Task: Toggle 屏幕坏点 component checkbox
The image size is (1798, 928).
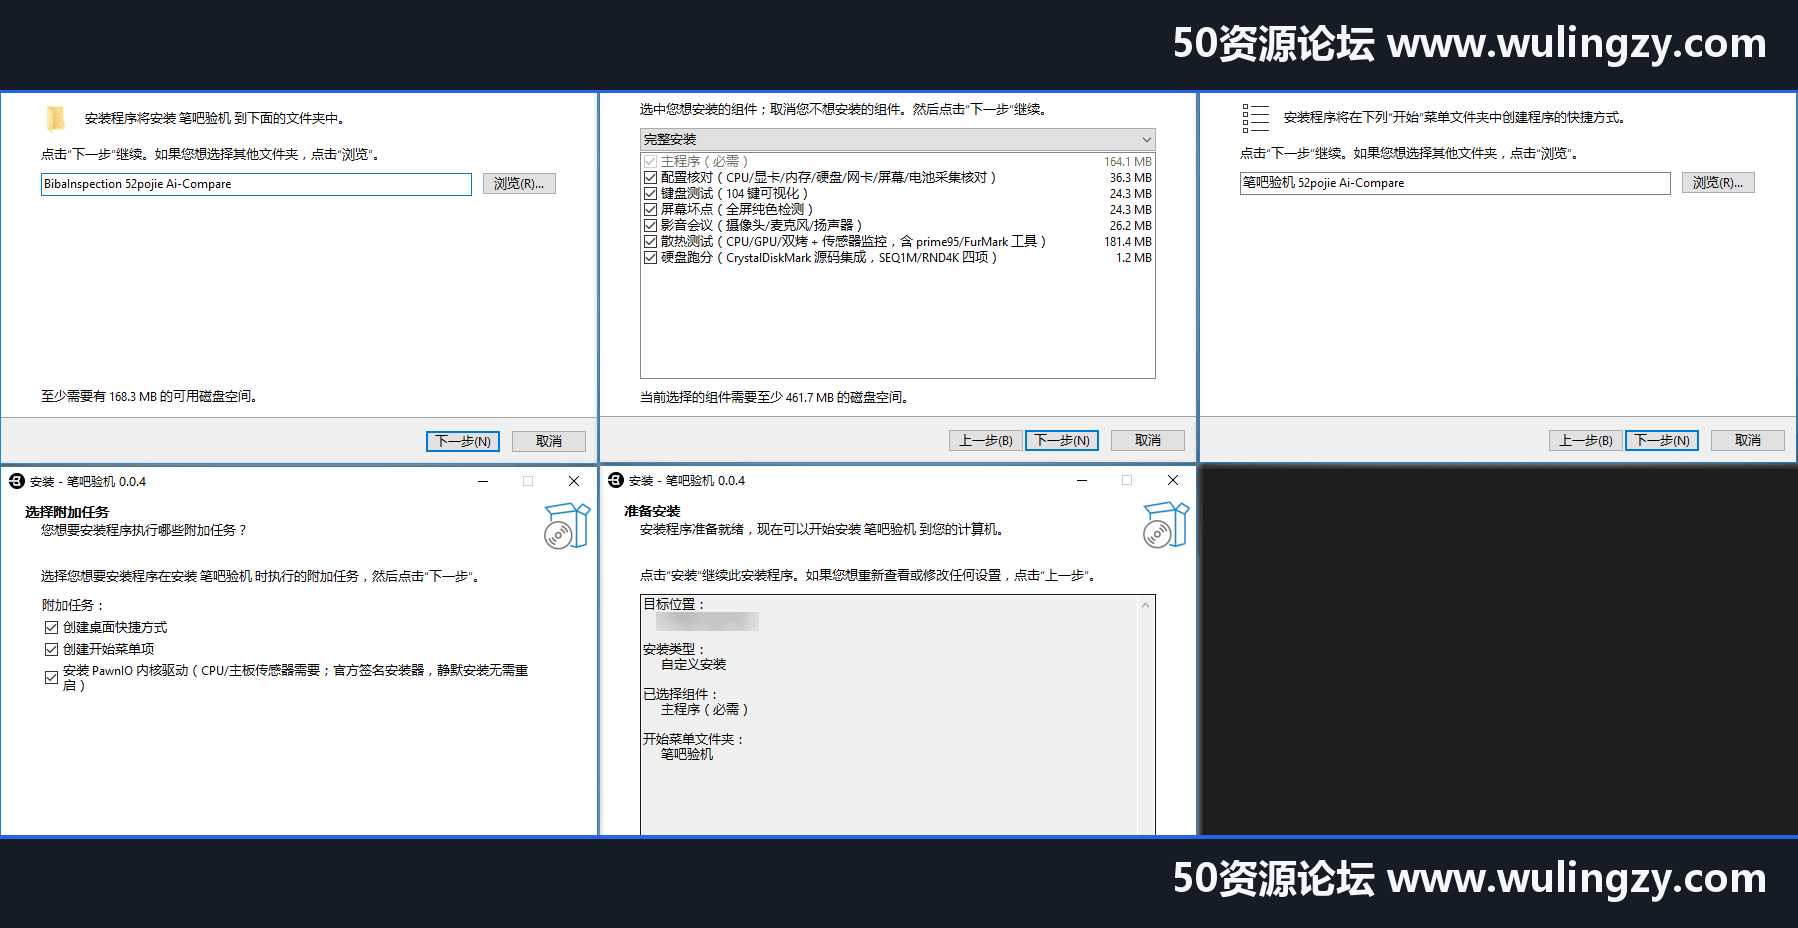Action: [651, 209]
